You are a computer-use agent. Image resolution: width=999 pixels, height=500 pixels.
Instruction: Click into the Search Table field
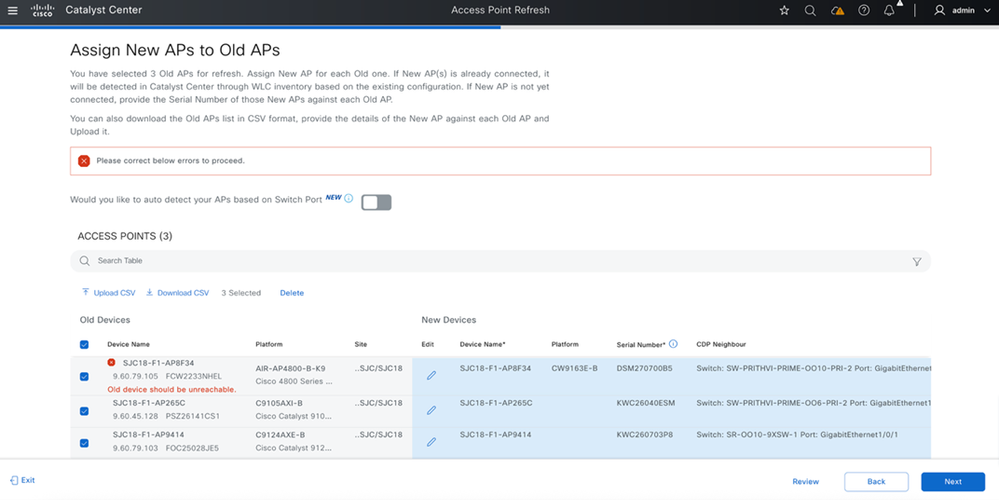(x=500, y=261)
